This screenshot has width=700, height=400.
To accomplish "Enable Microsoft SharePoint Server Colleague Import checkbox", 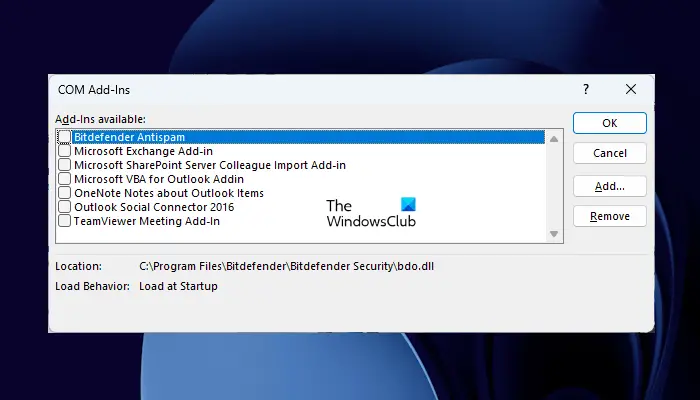I will 64,165.
